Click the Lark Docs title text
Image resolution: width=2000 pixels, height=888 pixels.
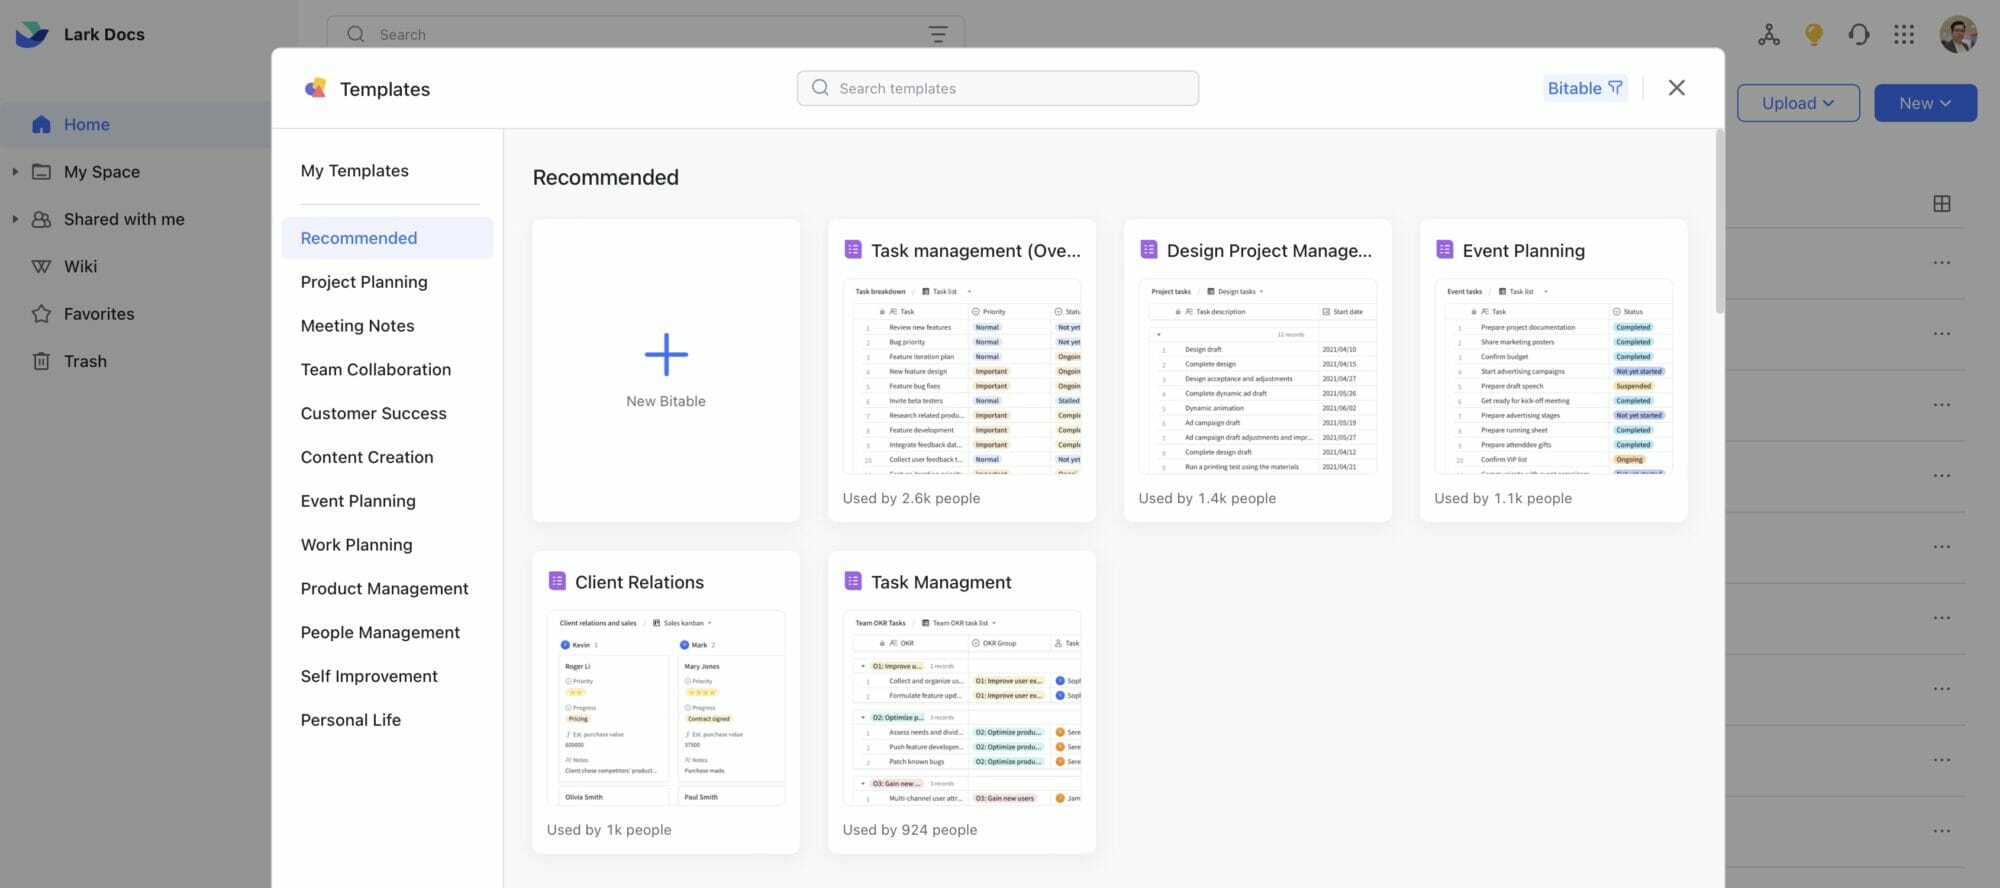[x=104, y=34]
